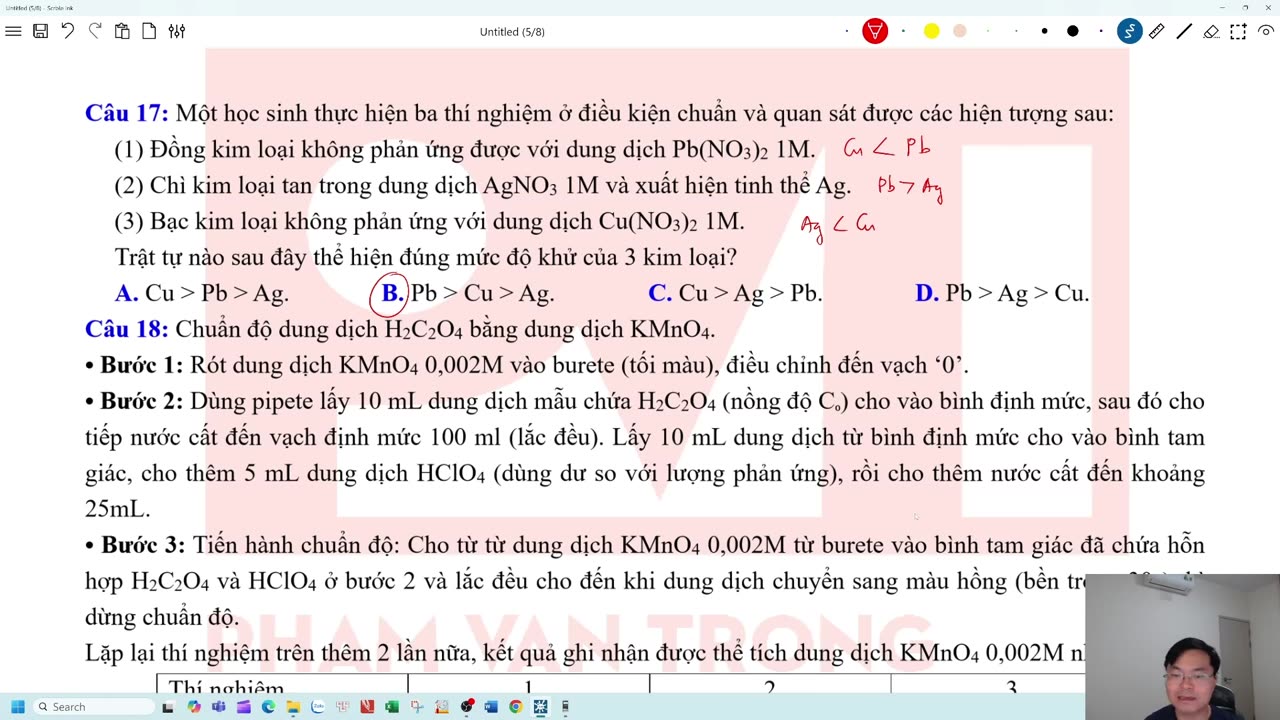Choose the eraser tool
1280x720 pixels.
click(1211, 31)
